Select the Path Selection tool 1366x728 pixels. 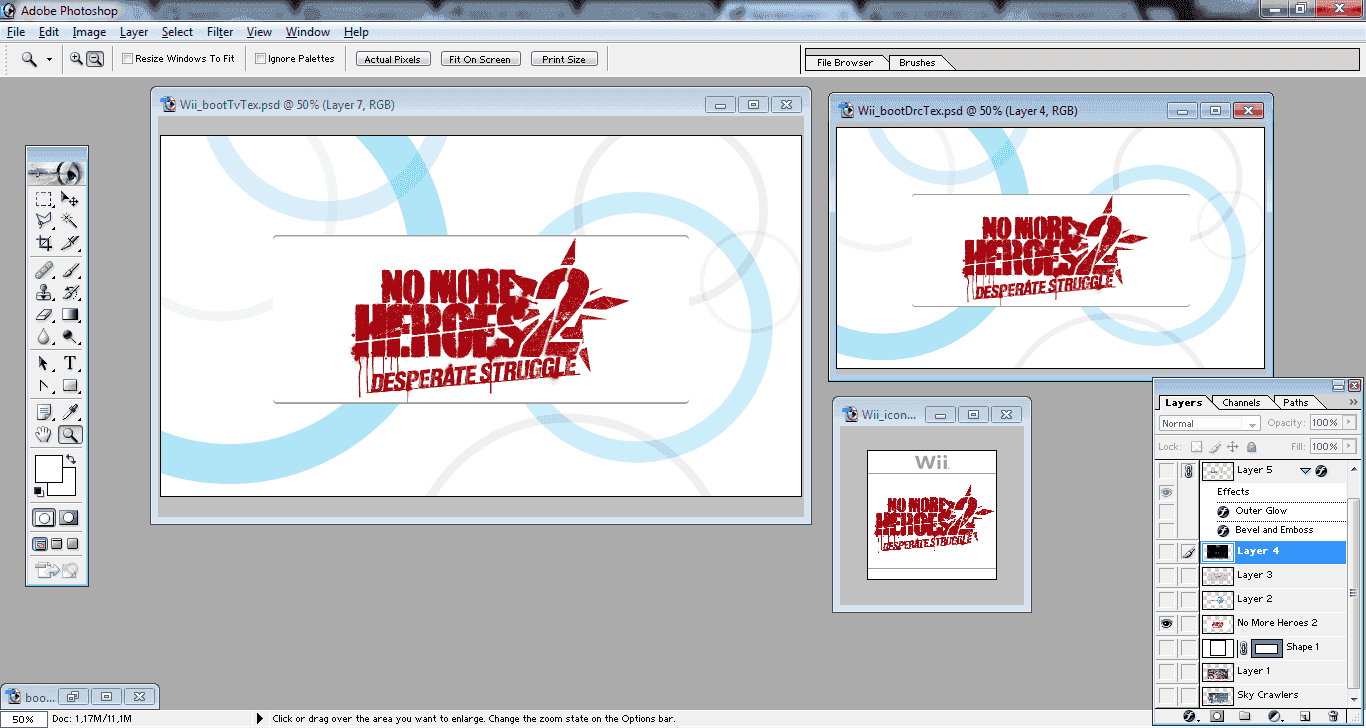click(x=44, y=363)
